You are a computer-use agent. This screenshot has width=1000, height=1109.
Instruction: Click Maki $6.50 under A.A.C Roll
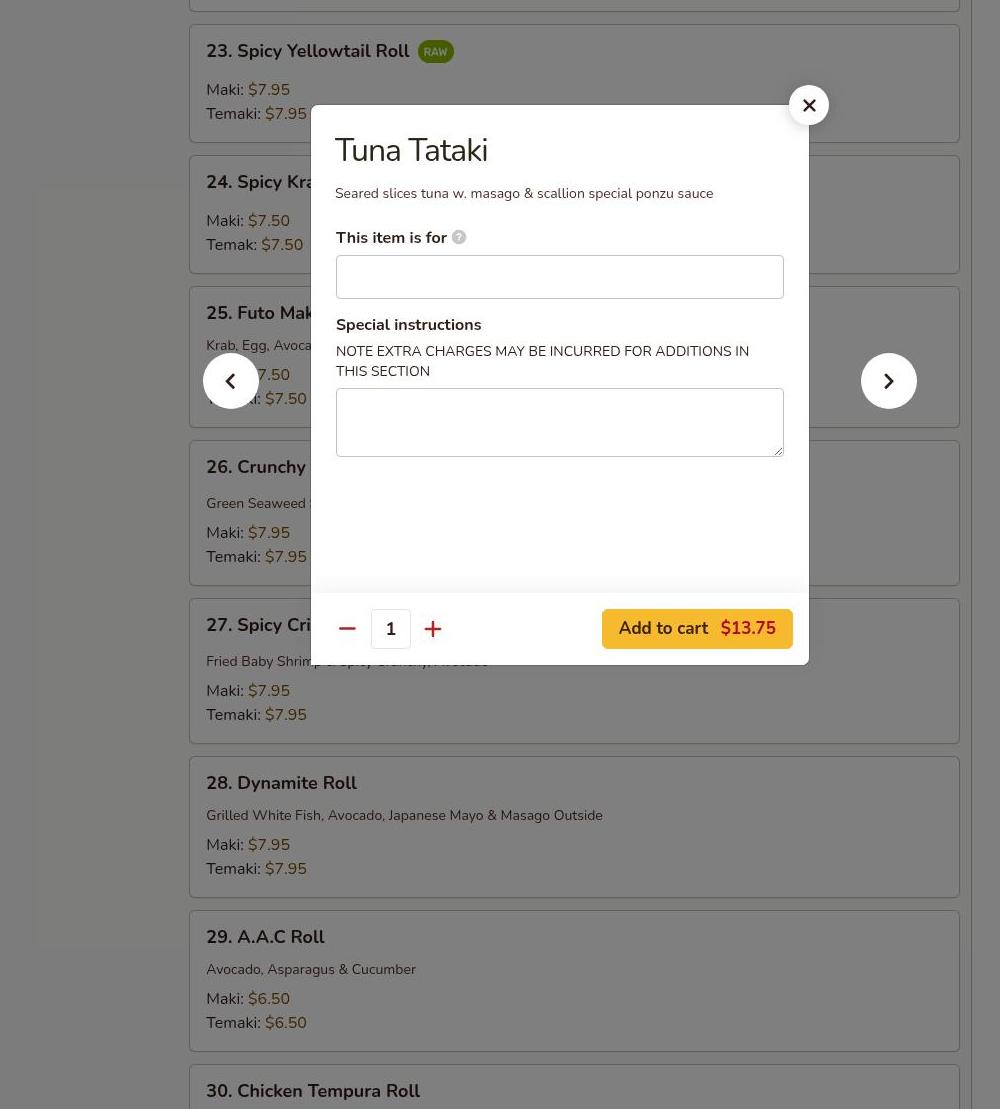pyautogui.click(x=248, y=999)
